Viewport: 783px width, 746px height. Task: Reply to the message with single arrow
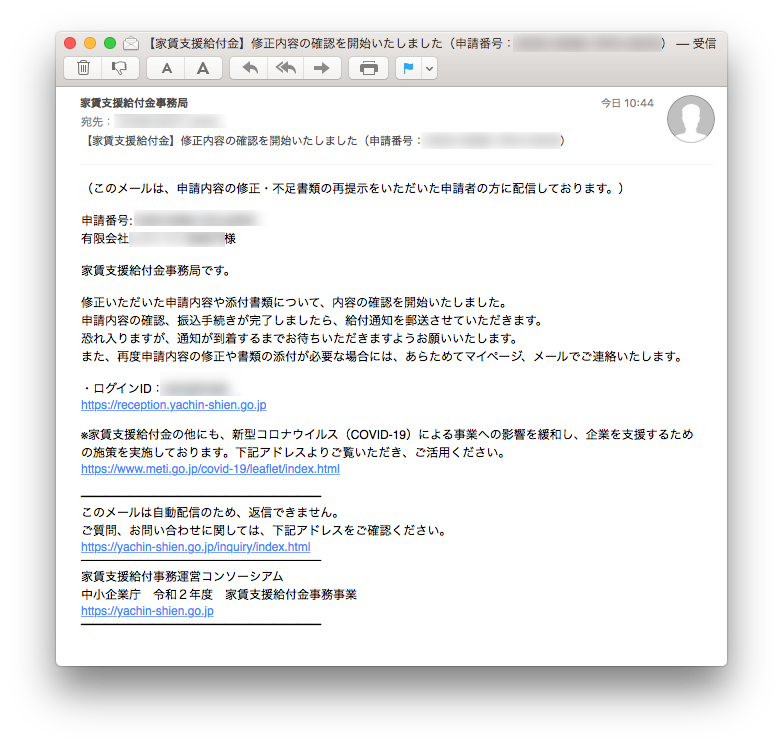(x=250, y=68)
